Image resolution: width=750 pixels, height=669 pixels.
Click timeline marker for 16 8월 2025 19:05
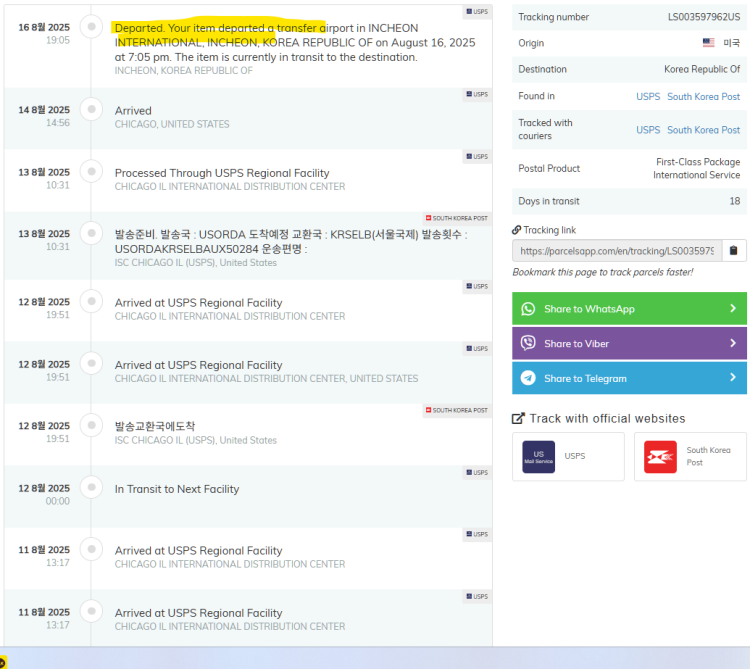(91, 26)
